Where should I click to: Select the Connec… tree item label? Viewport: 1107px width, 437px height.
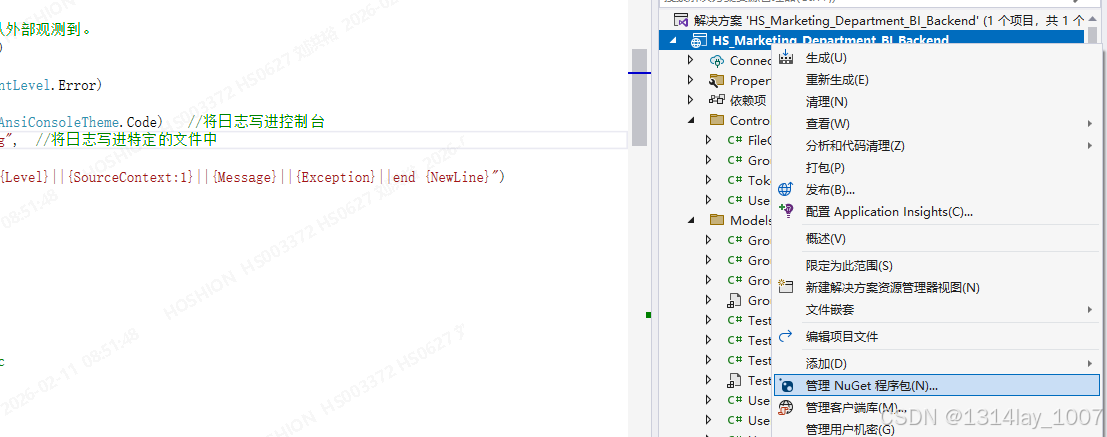tap(751, 61)
